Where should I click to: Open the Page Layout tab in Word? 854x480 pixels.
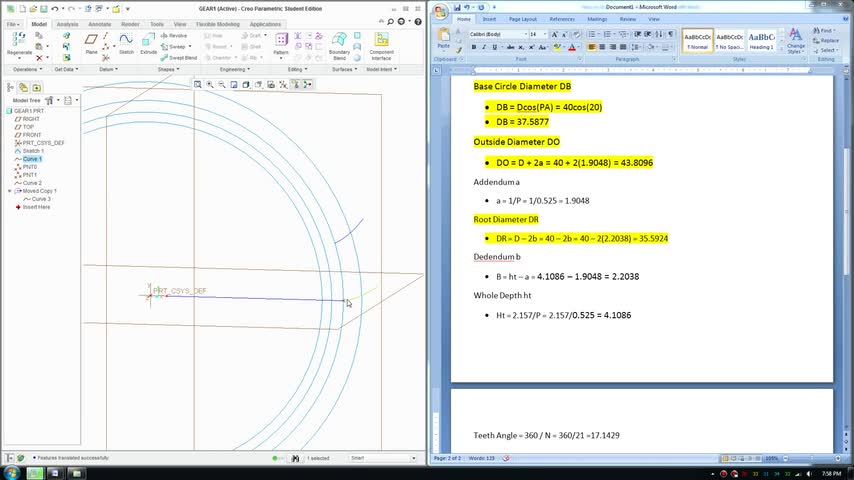coord(522,19)
